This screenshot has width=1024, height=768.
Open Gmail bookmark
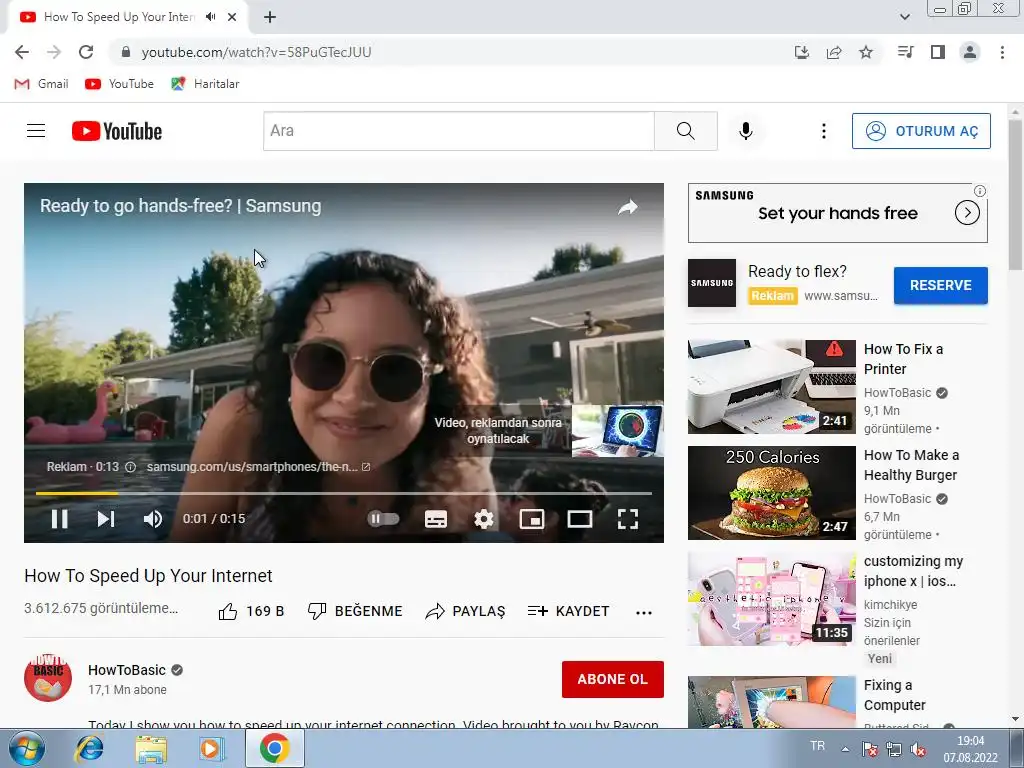point(42,84)
